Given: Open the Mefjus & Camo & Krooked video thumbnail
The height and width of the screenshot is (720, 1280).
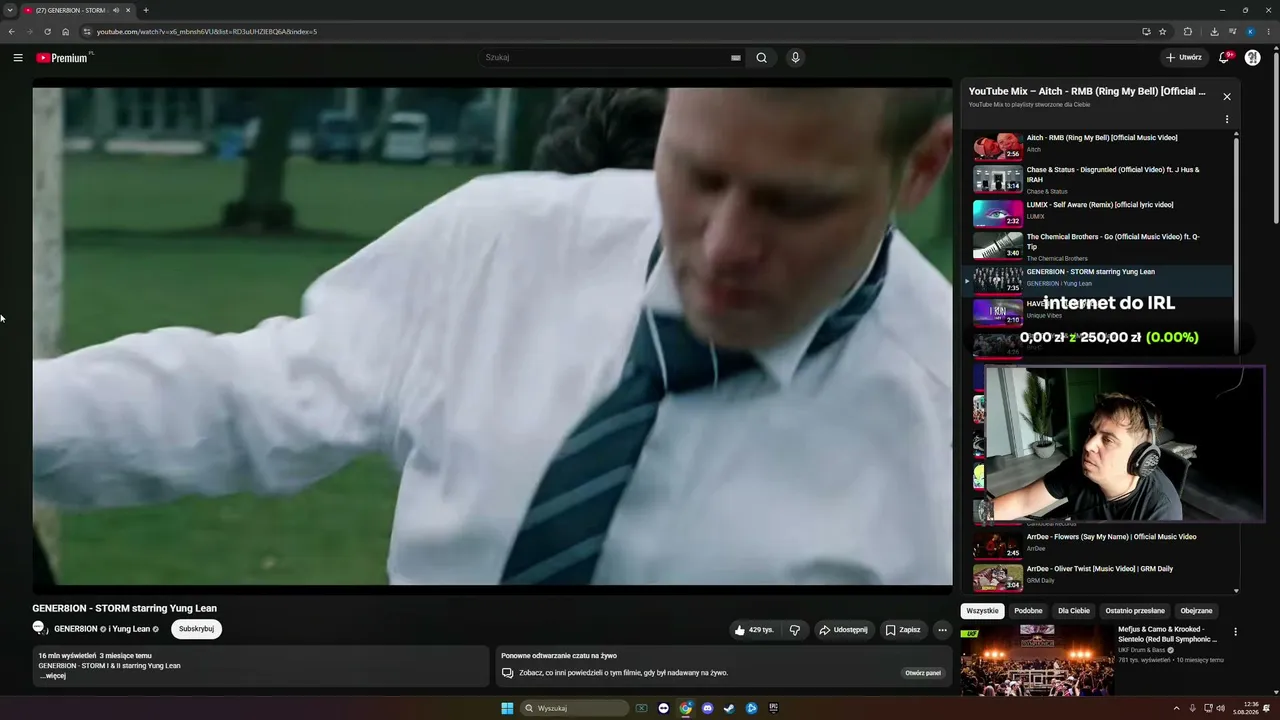Looking at the screenshot, I should click(x=1037, y=660).
